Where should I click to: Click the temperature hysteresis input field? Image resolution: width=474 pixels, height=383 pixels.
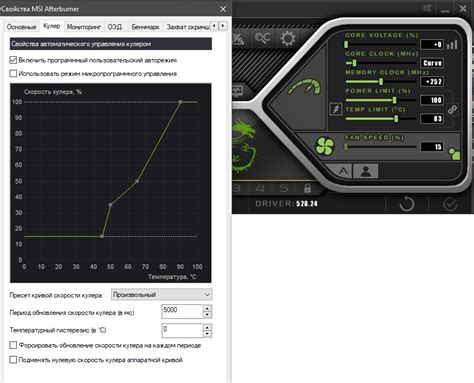[182, 330]
